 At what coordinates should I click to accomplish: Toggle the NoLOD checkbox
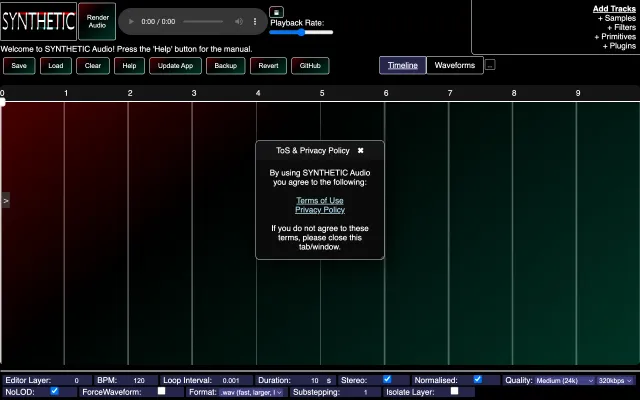pos(54,391)
